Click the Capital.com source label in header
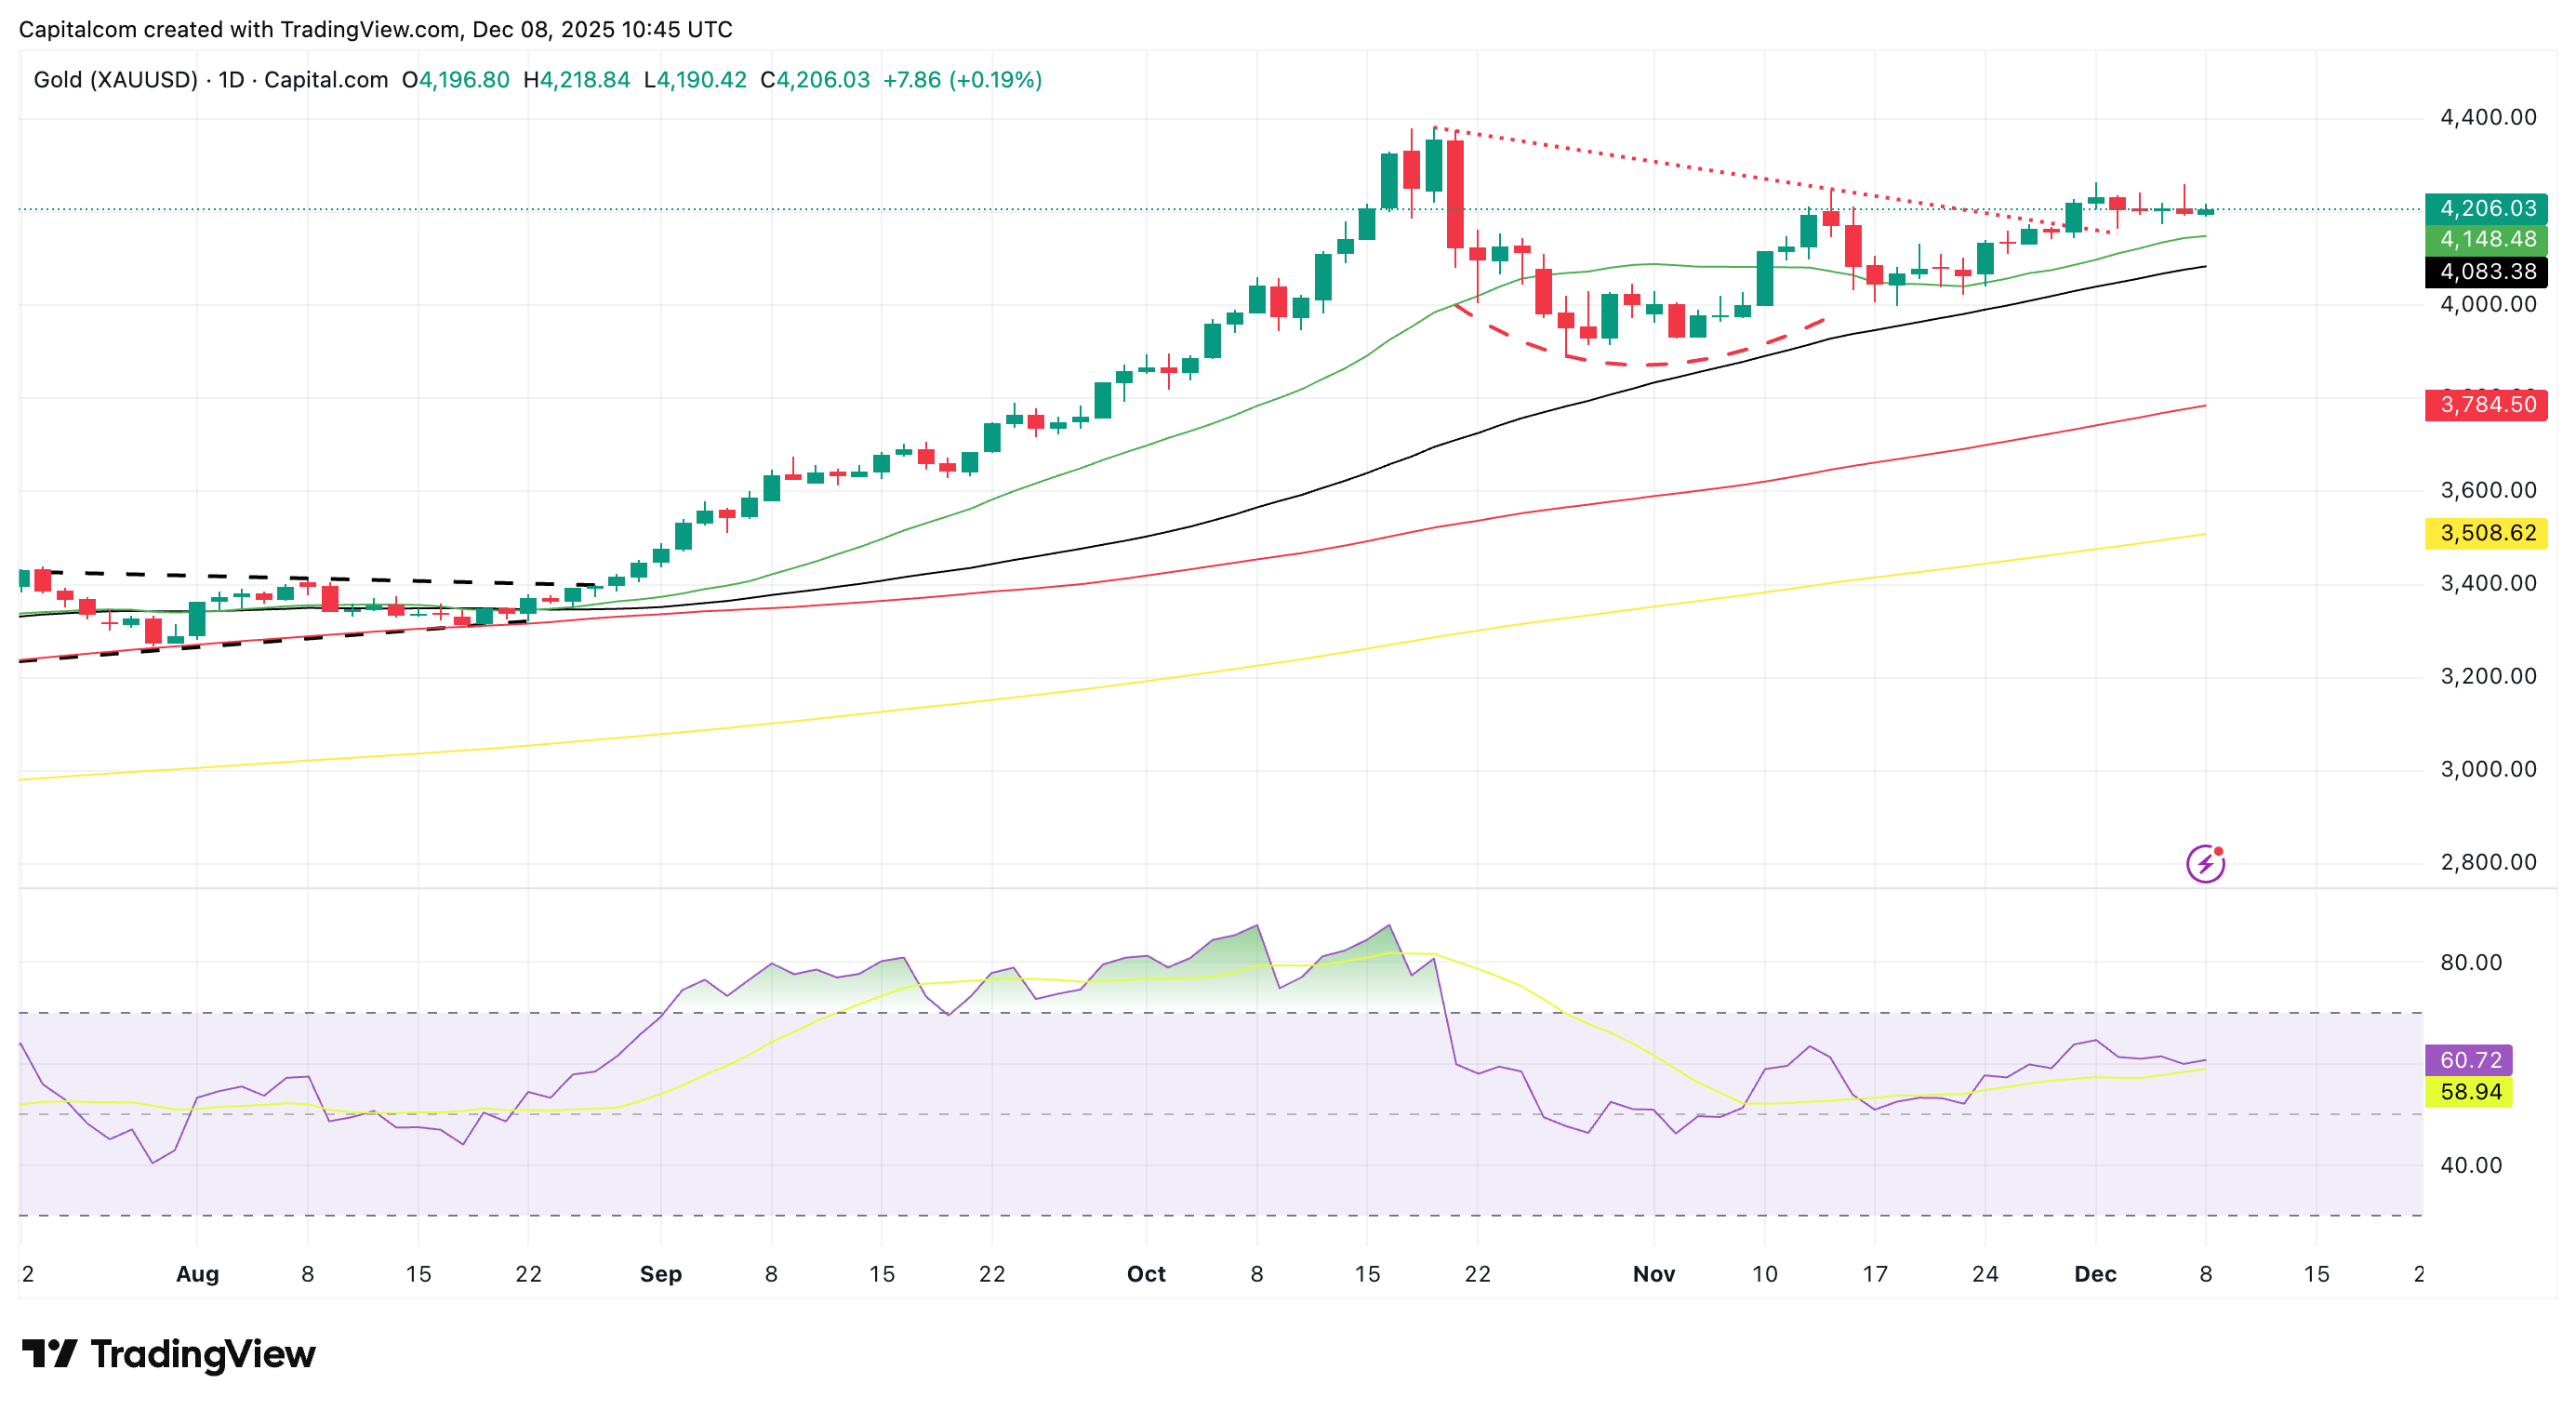The height and width of the screenshot is (1410, 2576). click(x=326, y=80)
